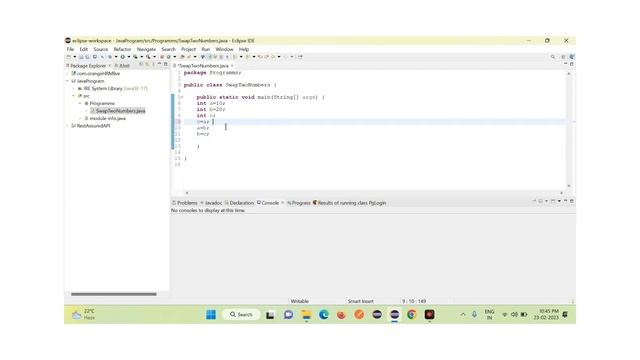Click the Open Perspective icon
The height and width of the screenshot is (360, 640).
coord(563,57)
